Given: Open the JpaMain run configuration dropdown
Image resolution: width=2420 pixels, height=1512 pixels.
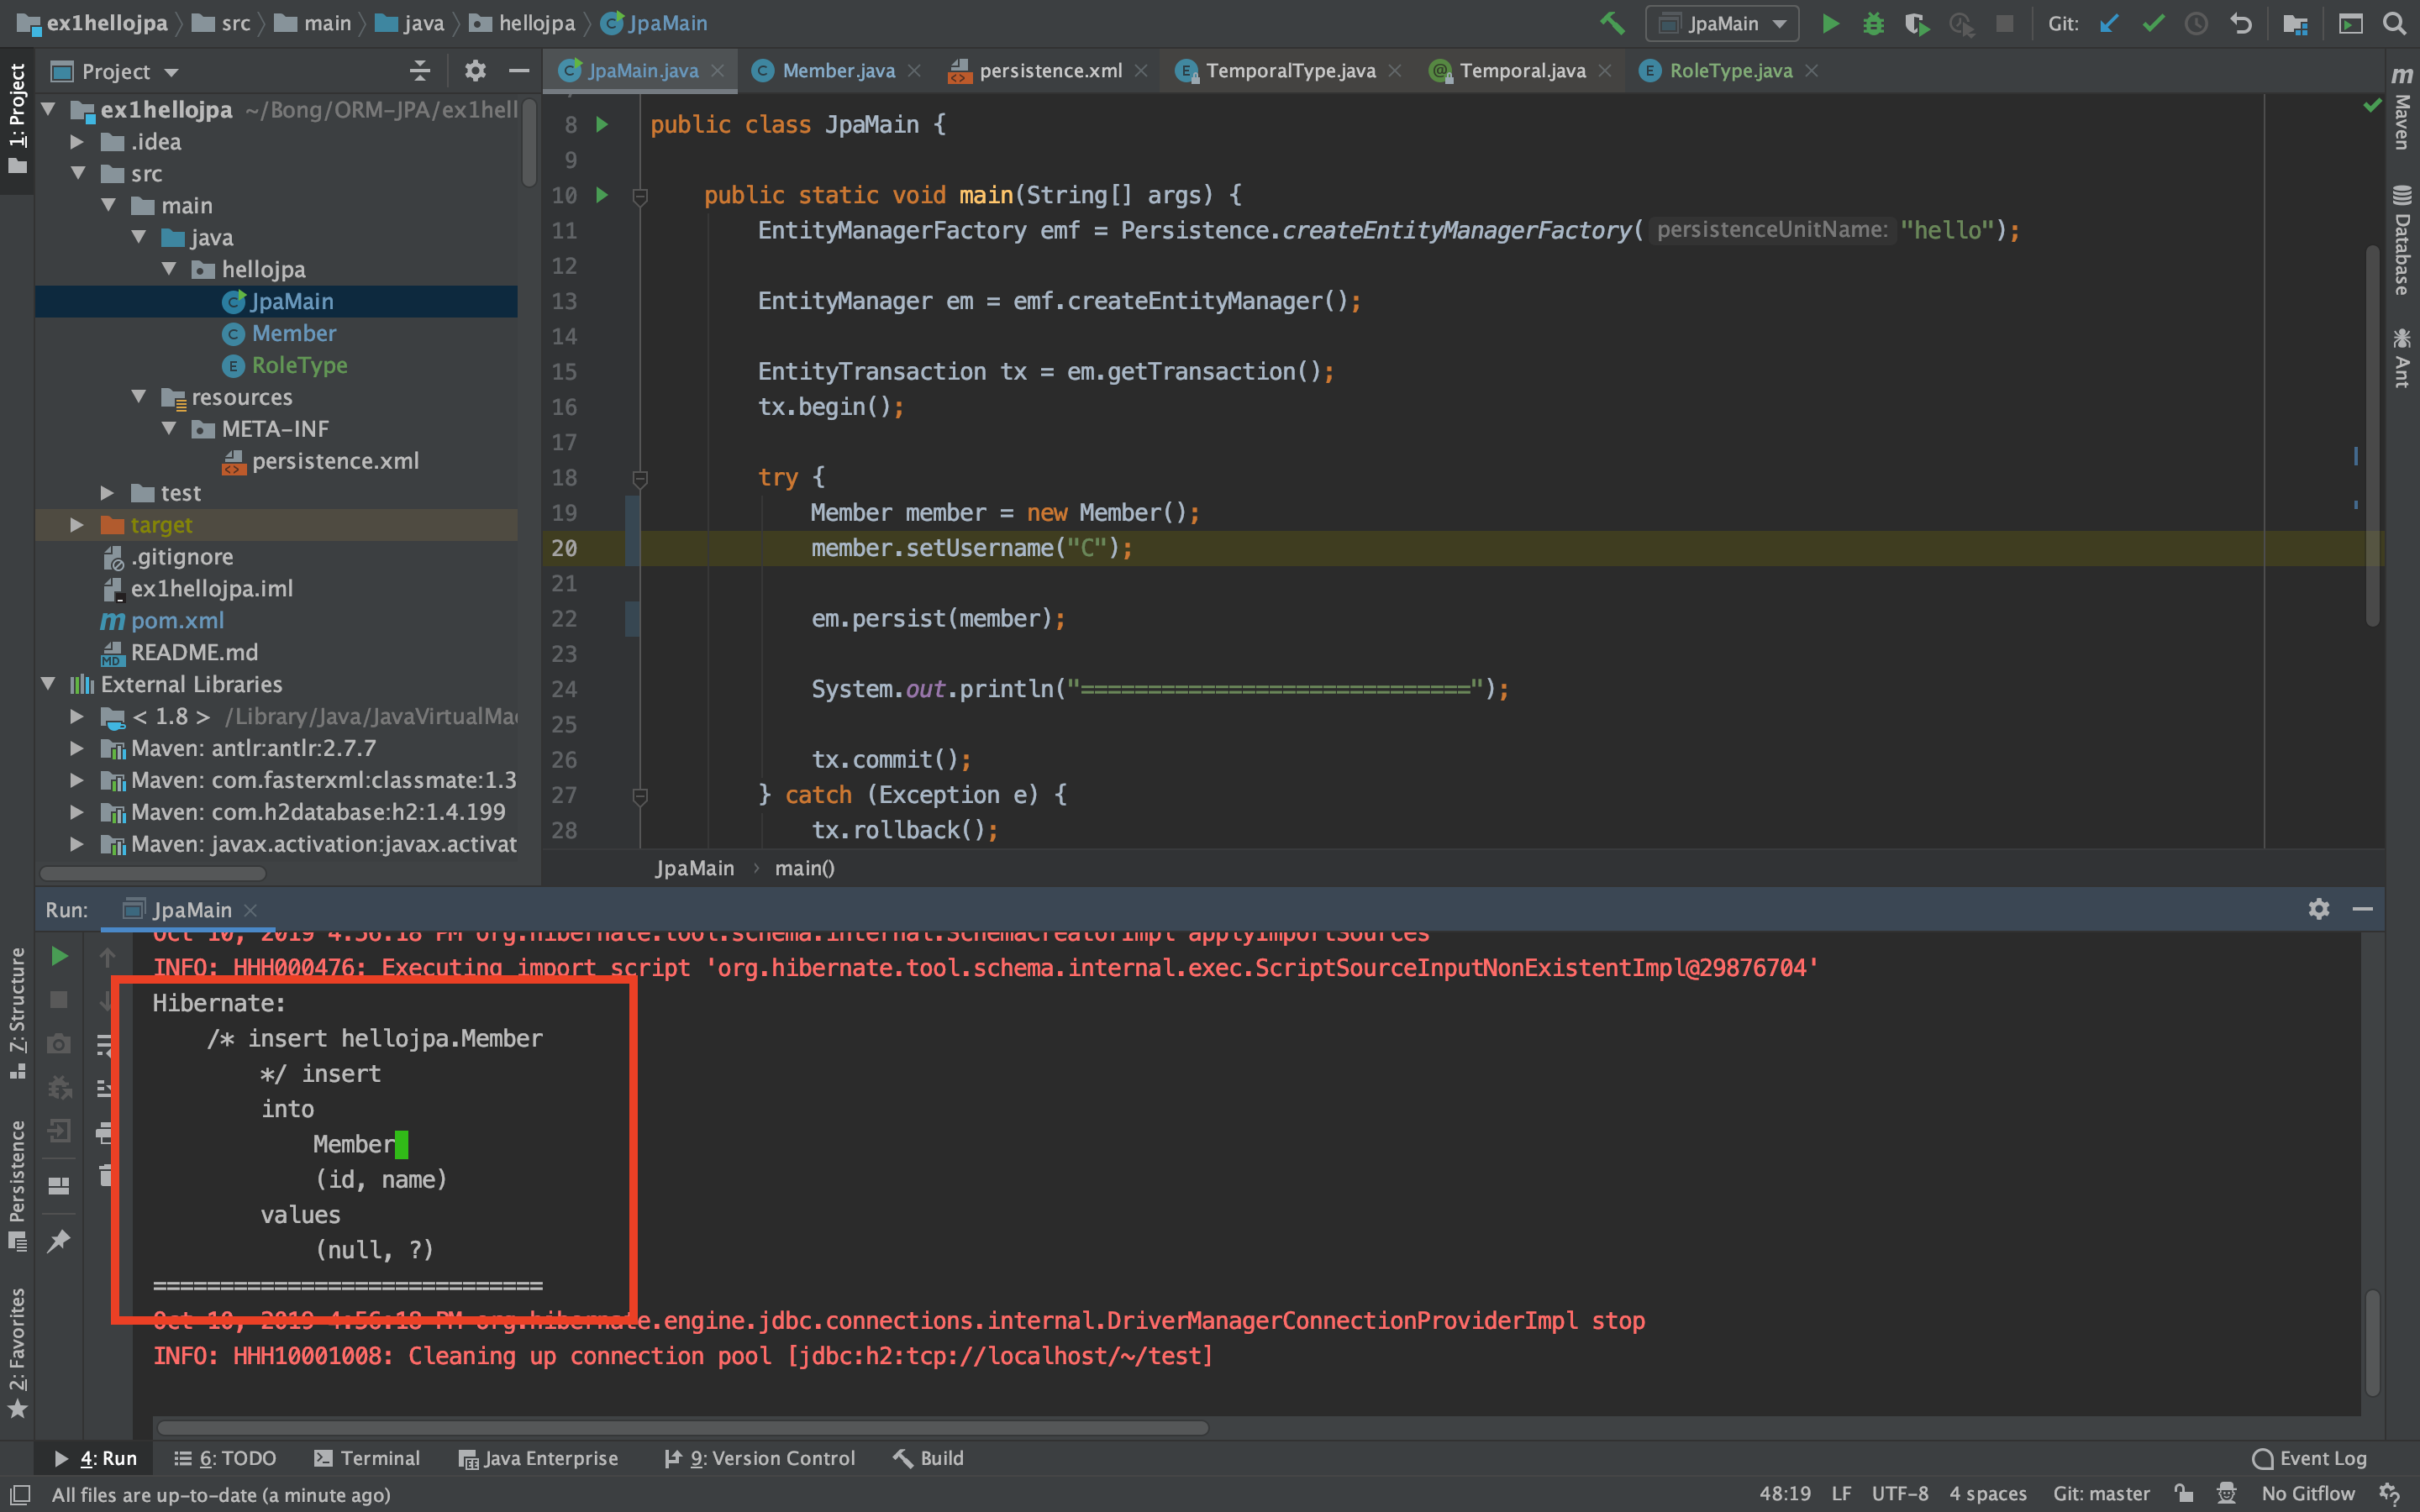Looking at the screenshot, I should (1722, 23).
